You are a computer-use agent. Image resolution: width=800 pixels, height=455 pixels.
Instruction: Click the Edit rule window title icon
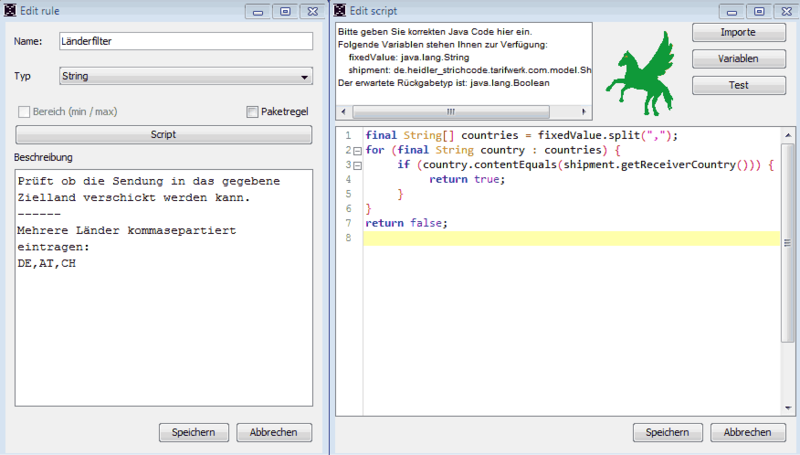pos(8,11)
